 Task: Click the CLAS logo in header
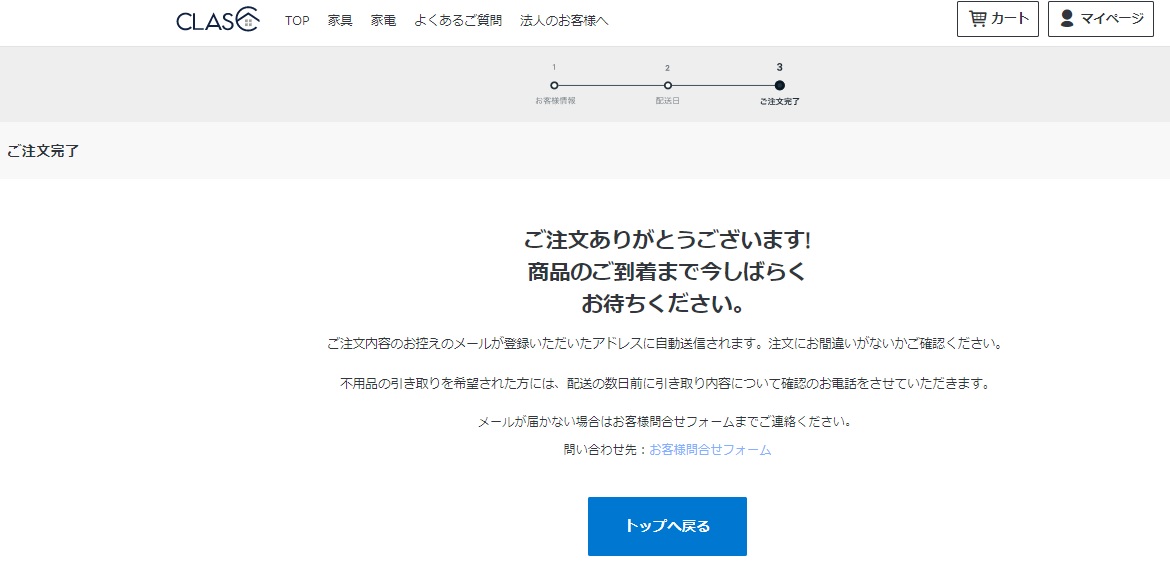pos(218,19)
